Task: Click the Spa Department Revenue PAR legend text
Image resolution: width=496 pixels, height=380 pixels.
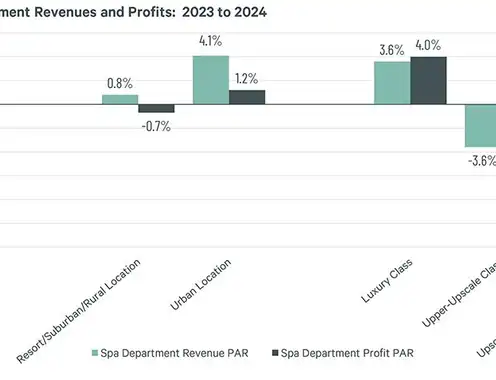Action: pyautogui.click(x=174, y=353)
